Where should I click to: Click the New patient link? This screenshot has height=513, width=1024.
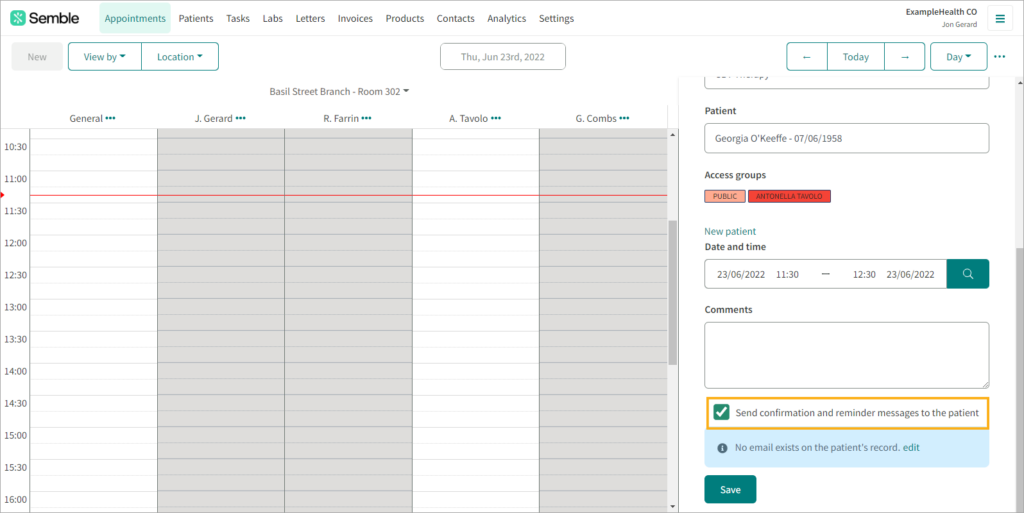pos(730,231)
